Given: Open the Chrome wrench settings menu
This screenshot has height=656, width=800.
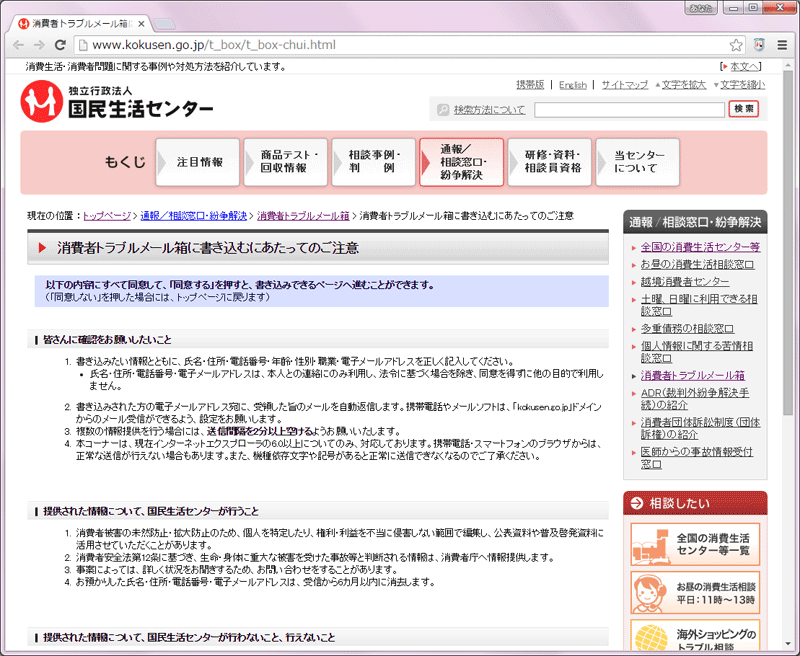Looking at the screenshot, I should 784,44.
